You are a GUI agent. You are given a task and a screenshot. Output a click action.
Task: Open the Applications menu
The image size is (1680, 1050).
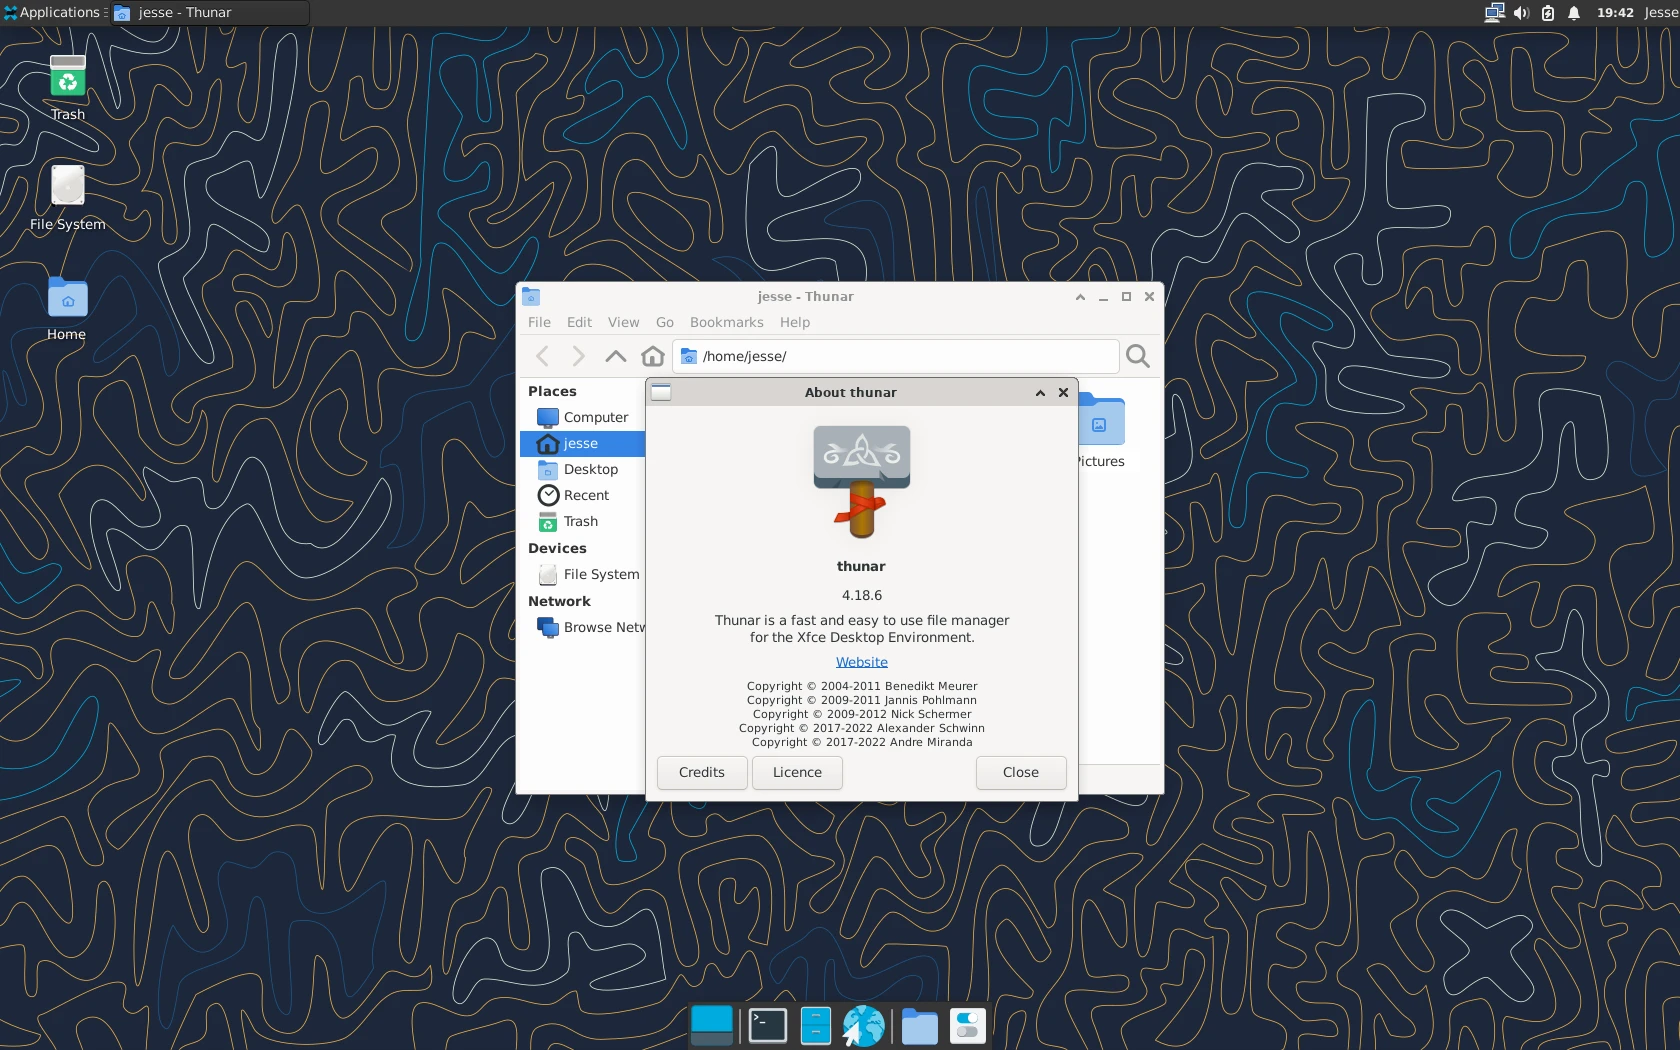point(54,13)
